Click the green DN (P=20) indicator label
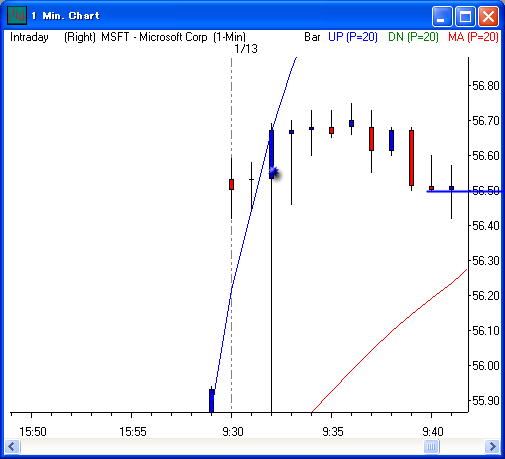Screen dimensions: 505x459 coord(413,37)
